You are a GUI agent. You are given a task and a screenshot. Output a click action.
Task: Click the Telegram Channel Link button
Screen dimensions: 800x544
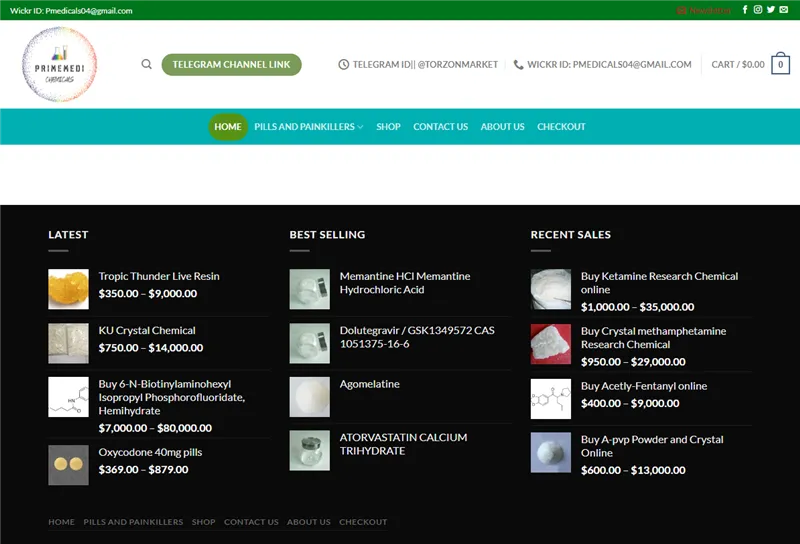(x=231, y=64)
